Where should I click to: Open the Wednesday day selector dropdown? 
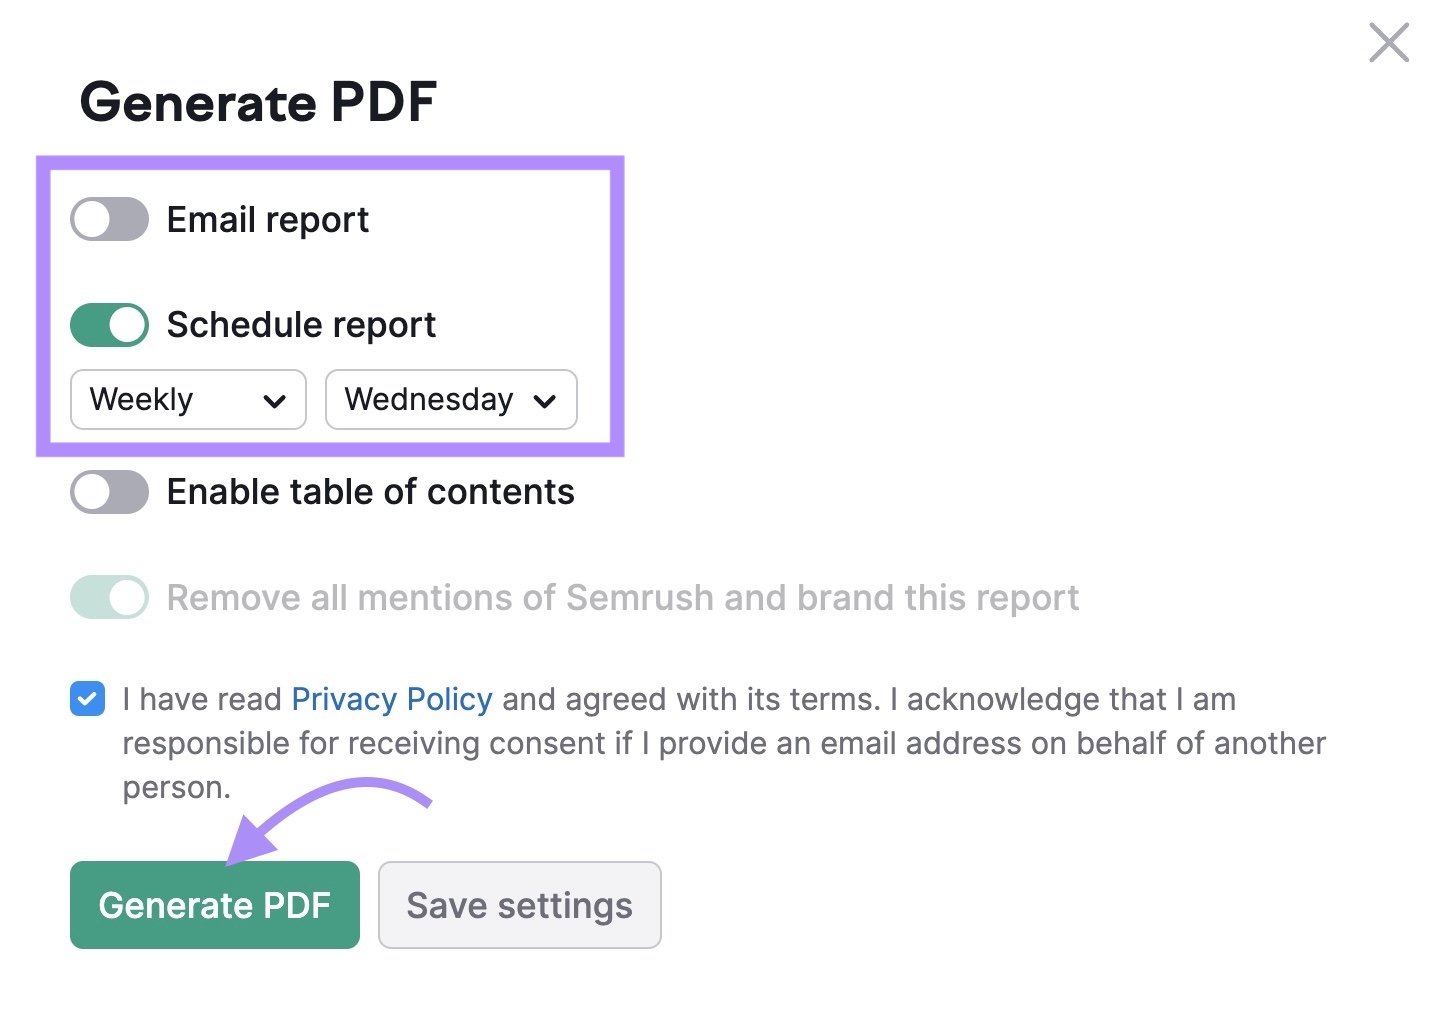tap(450, 399)
